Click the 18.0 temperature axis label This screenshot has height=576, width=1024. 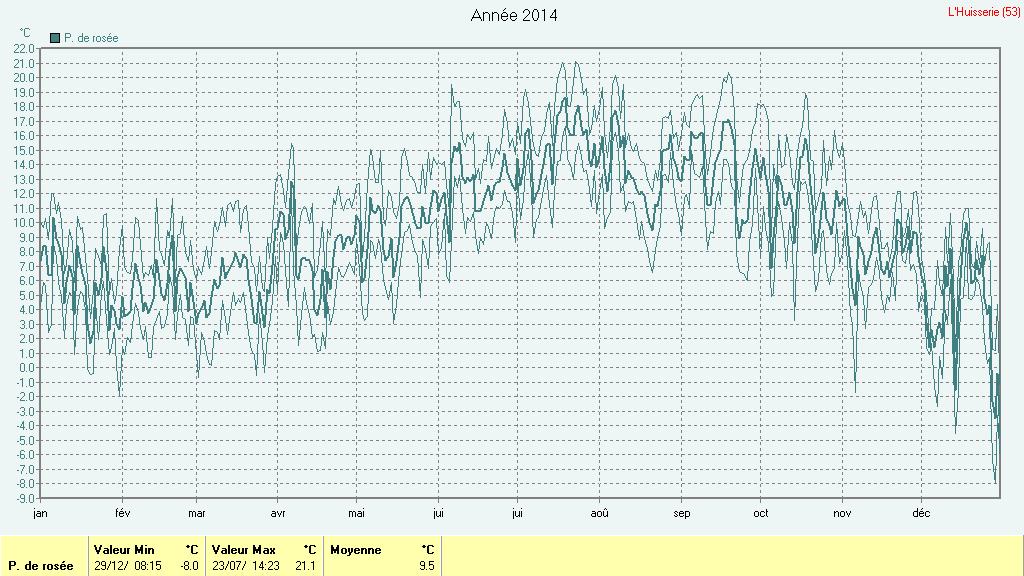[x=24, y=107]
